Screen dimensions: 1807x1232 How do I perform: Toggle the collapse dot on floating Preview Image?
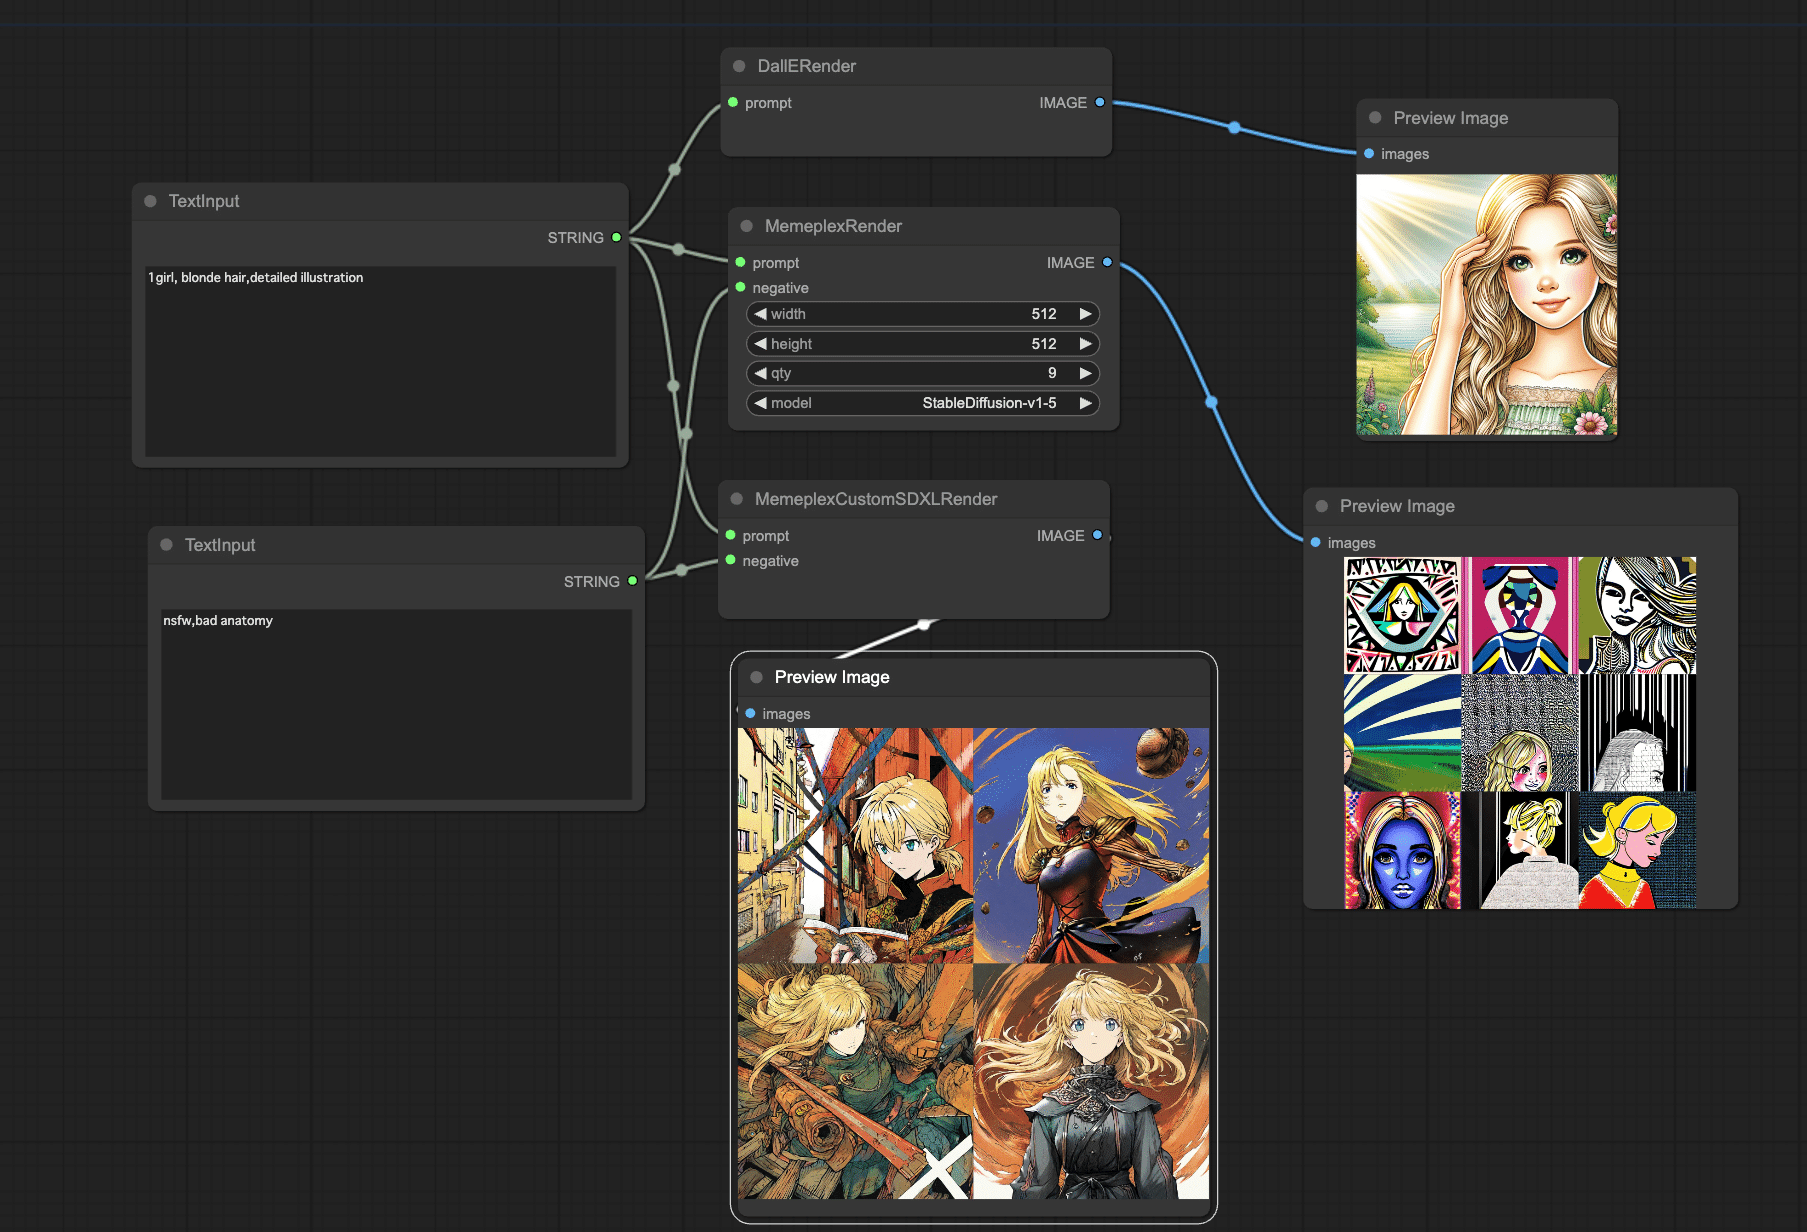(757, 677)
